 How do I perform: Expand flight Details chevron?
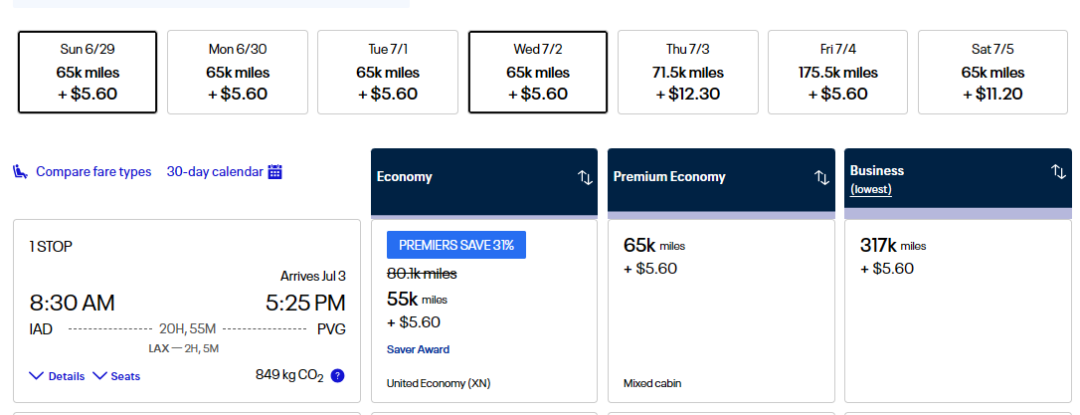tap(37, 376)
